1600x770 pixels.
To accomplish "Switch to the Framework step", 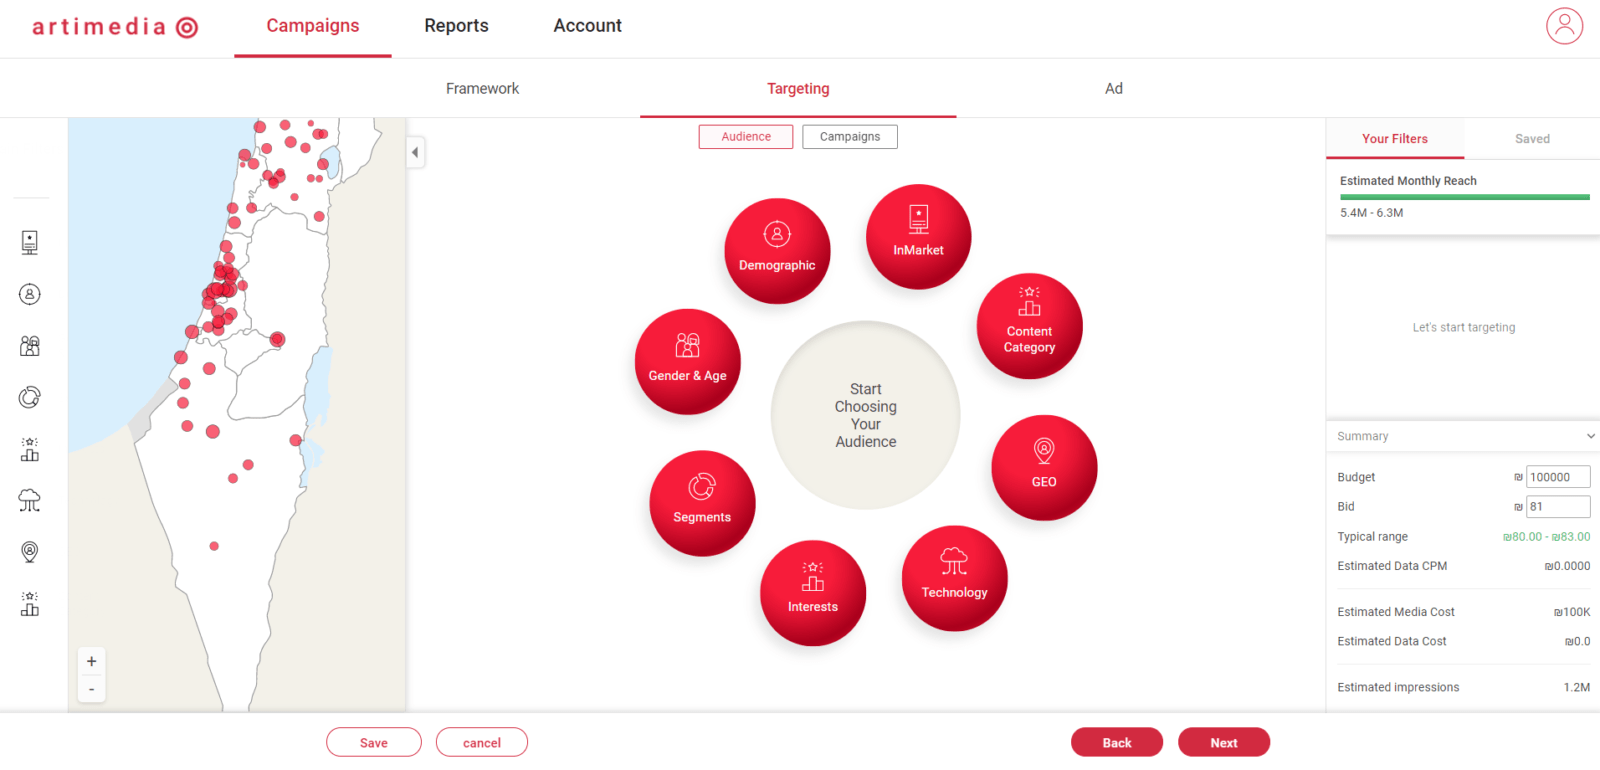I will pyautogui.click(x=482, y=88).
